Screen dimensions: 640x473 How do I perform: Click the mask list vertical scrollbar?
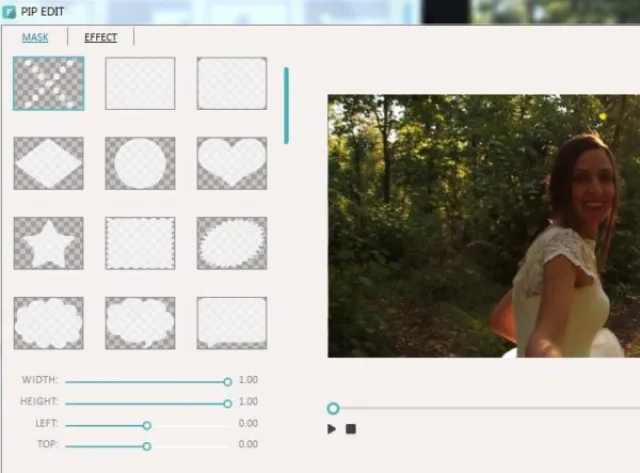click(x=287, y=106)
